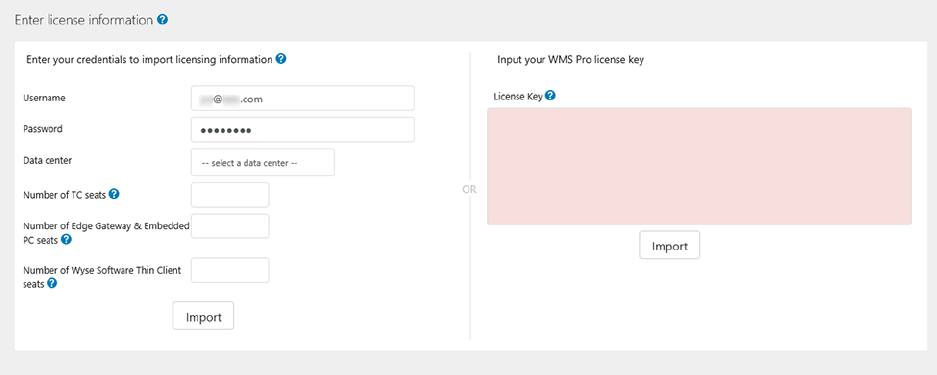Click the OR divider text between panels
The image size is (937, 375).
[x=470, y=189]
